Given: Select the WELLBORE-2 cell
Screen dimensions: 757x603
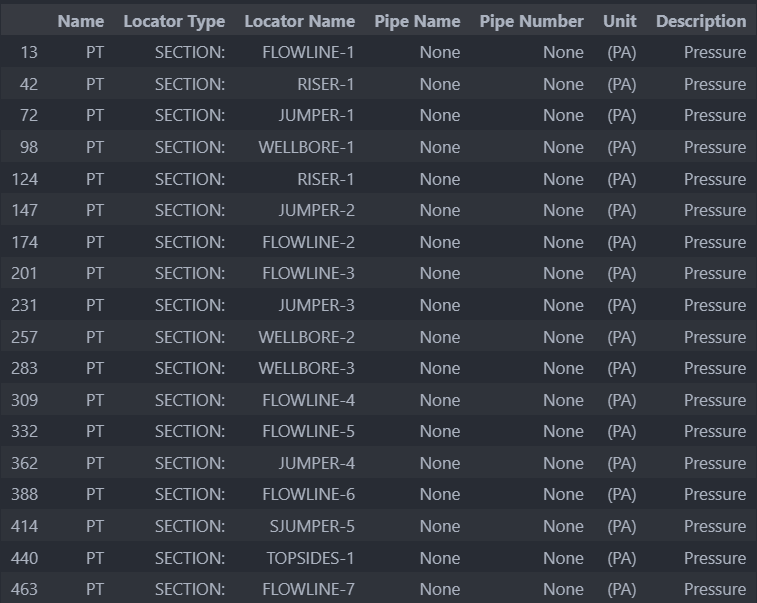Looking at the screenshot, I should (307, 337).
